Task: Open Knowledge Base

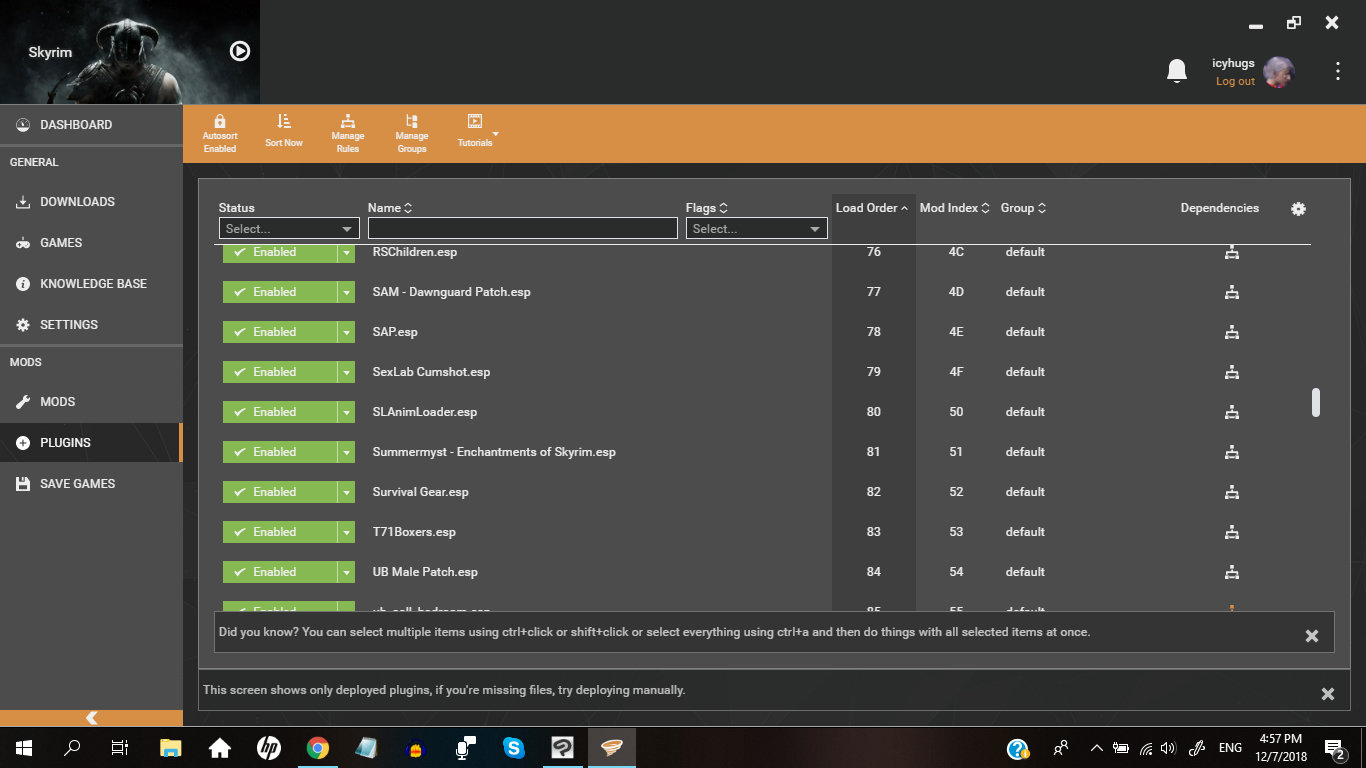Action: [x=91, y=284]
